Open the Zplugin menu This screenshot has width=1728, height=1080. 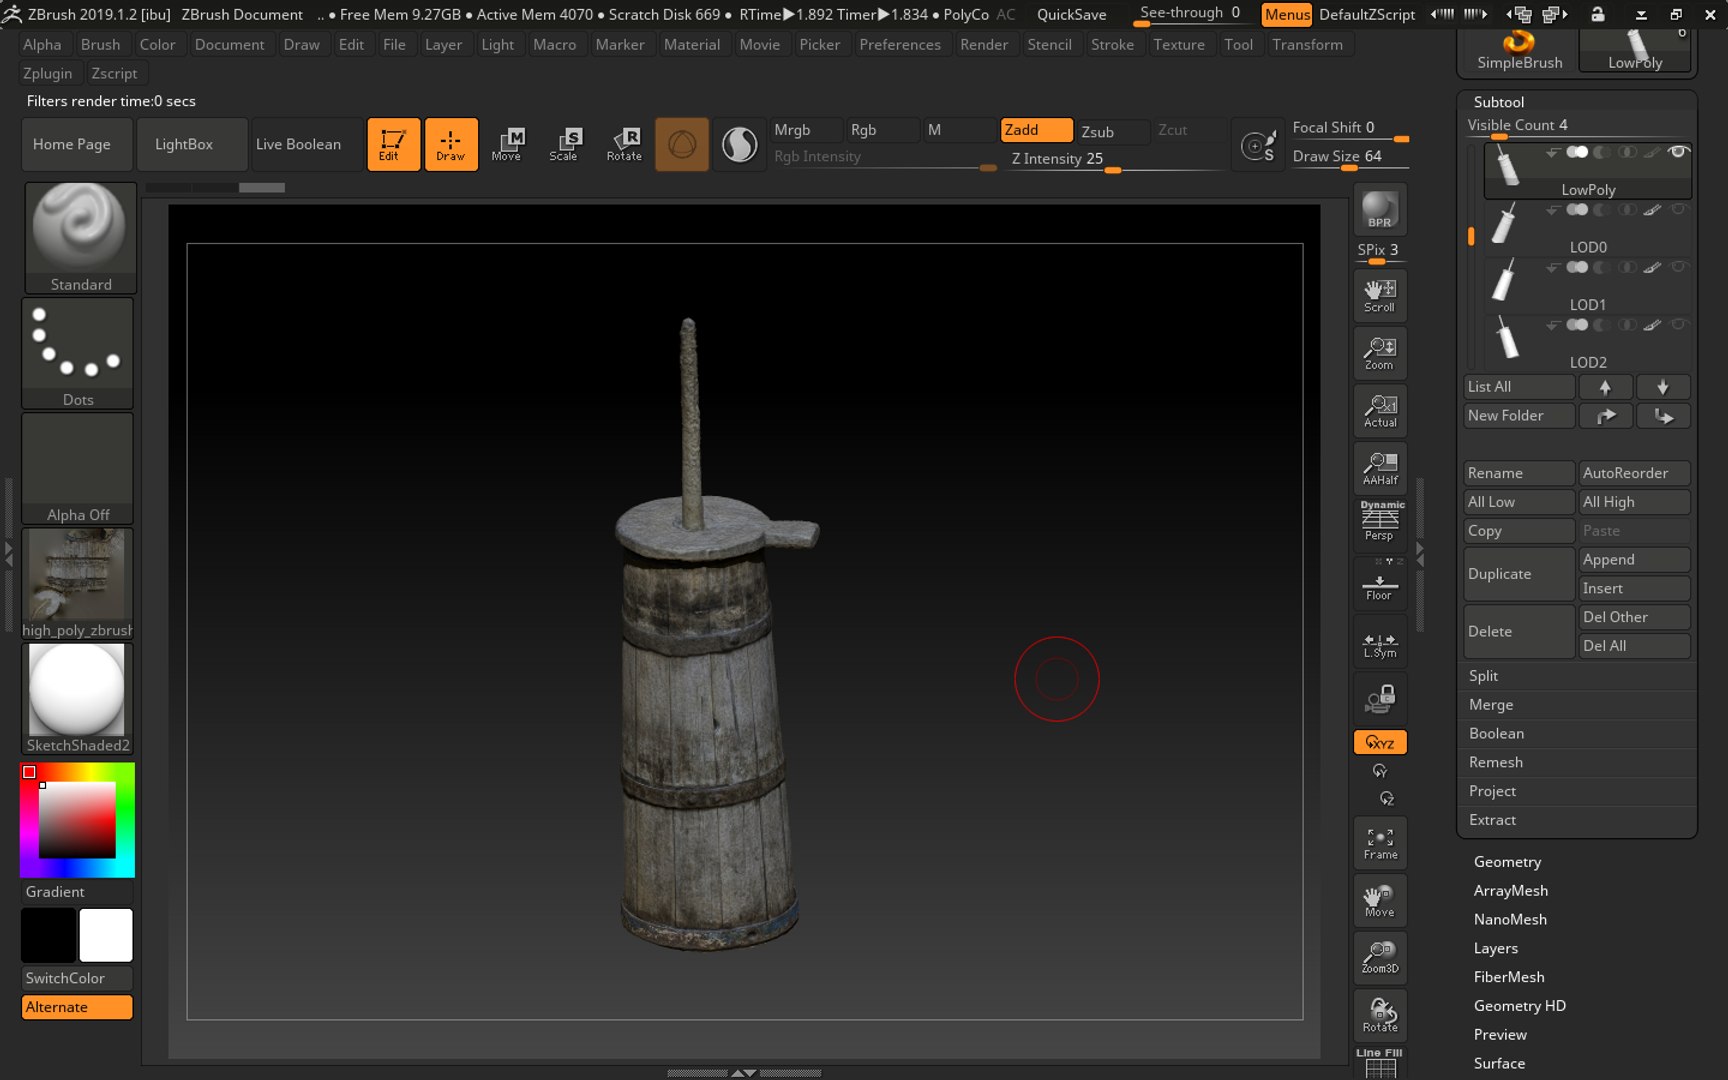point(48,74)
